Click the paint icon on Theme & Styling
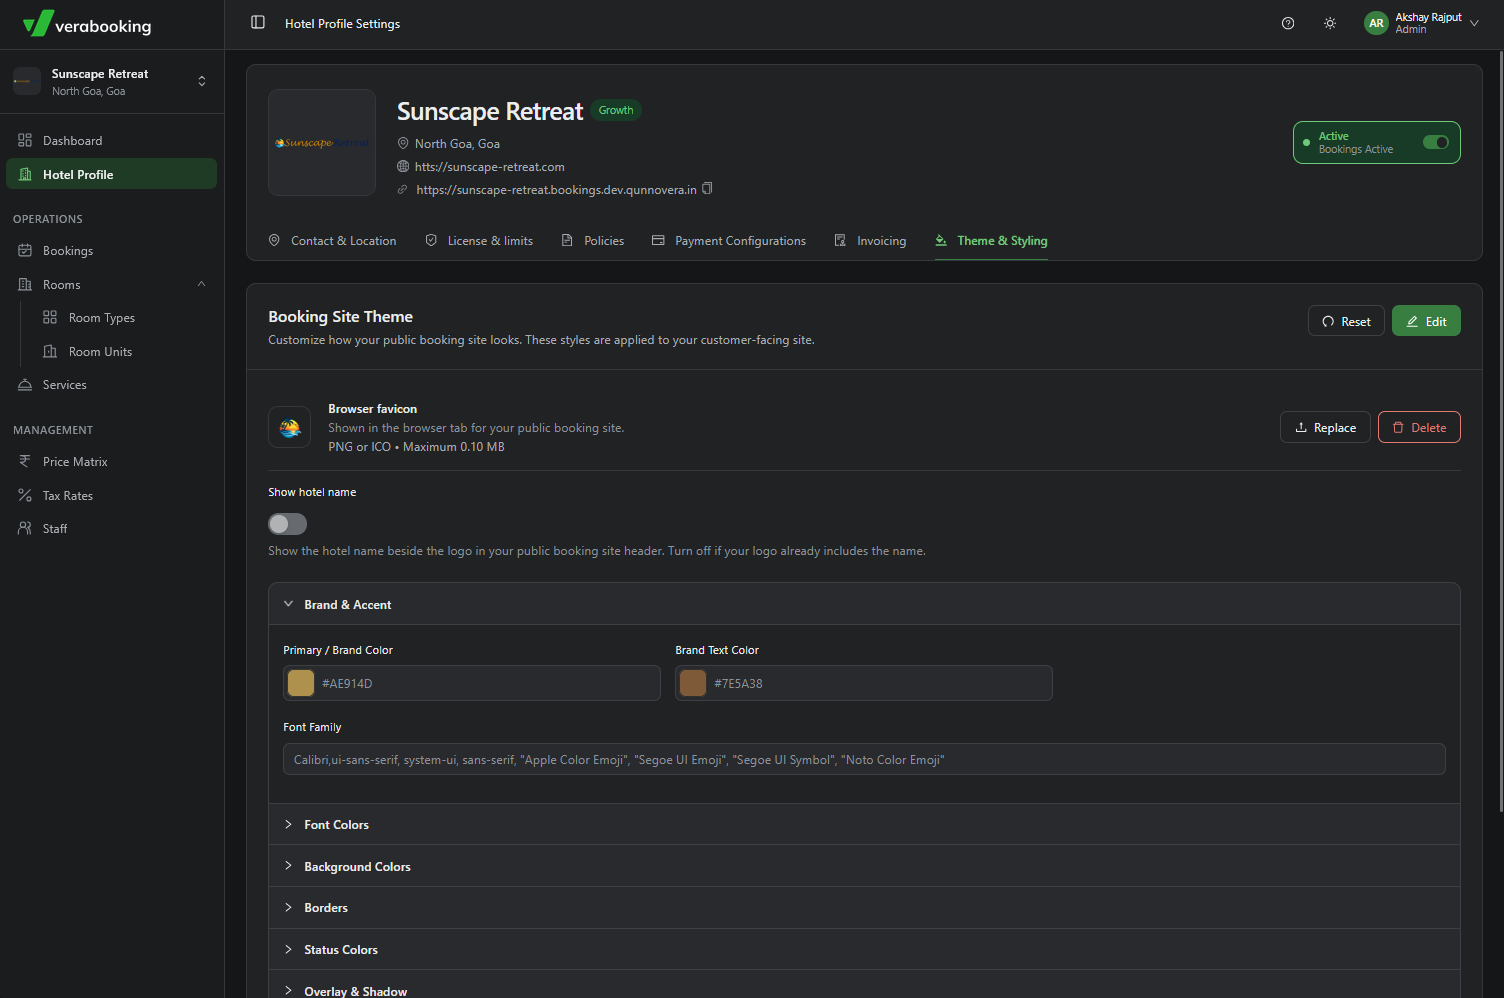Viewport: 1504px width, 998px height. point(941,240)
